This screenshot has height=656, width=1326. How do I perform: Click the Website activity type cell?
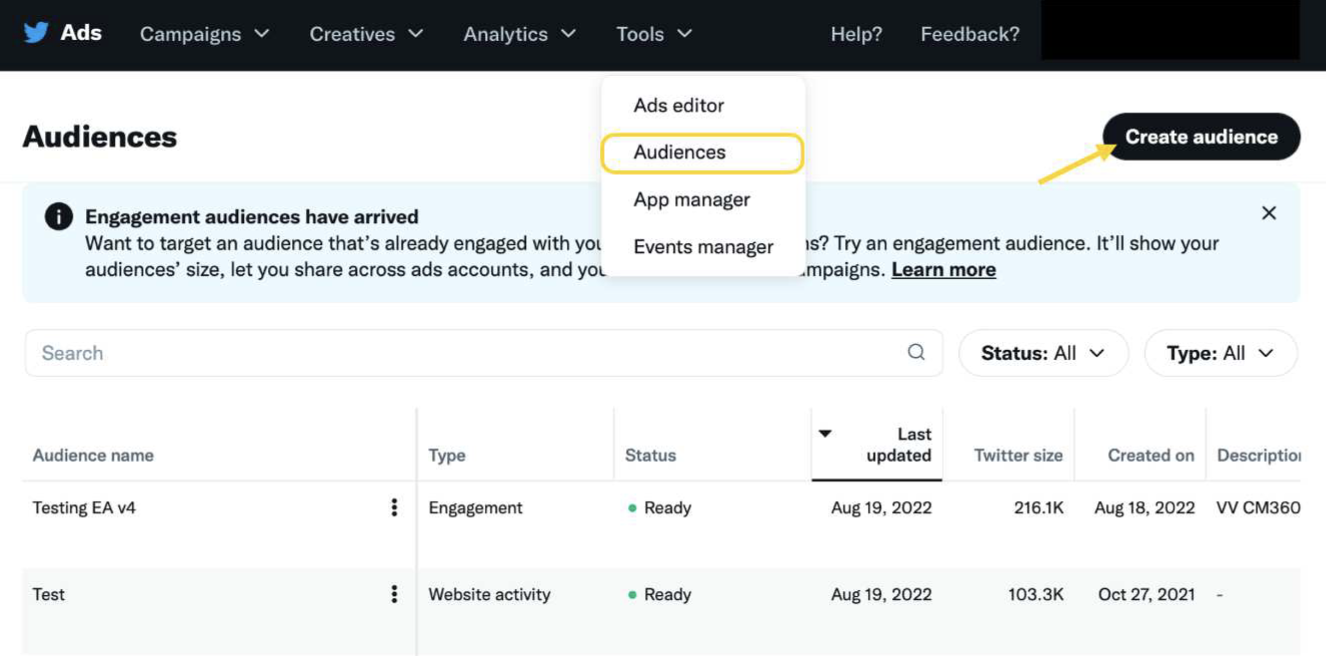490,594
